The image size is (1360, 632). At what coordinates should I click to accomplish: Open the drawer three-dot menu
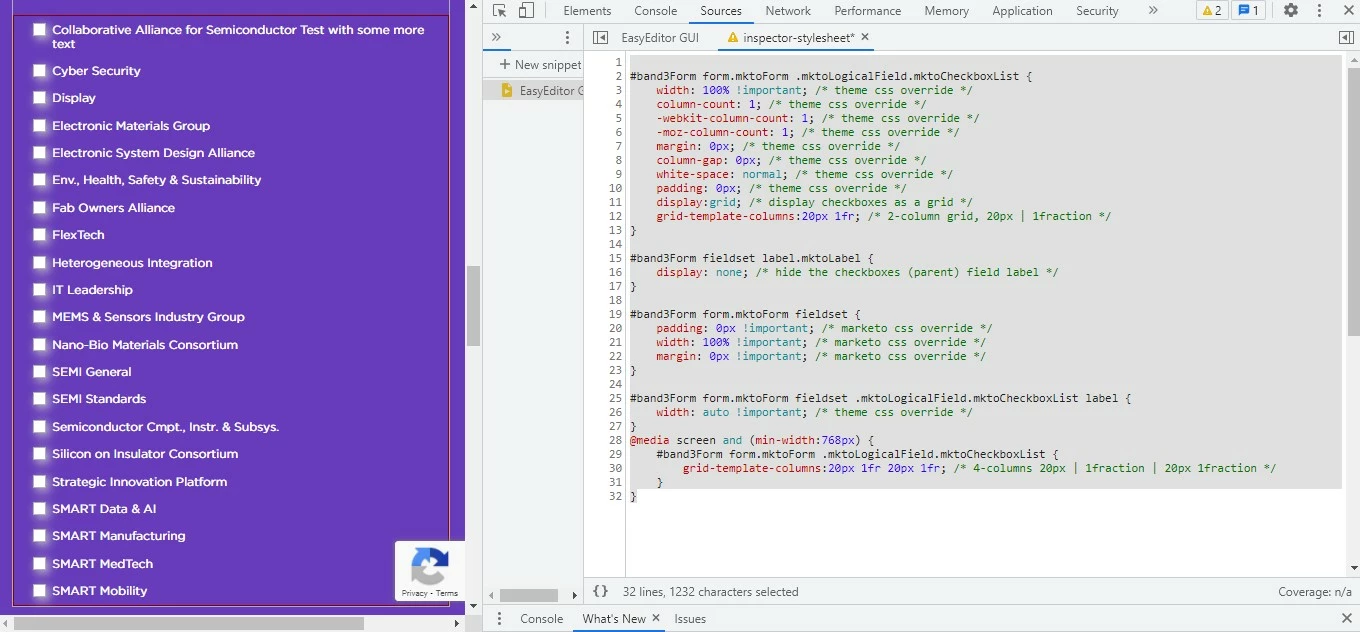pos(499,619)
